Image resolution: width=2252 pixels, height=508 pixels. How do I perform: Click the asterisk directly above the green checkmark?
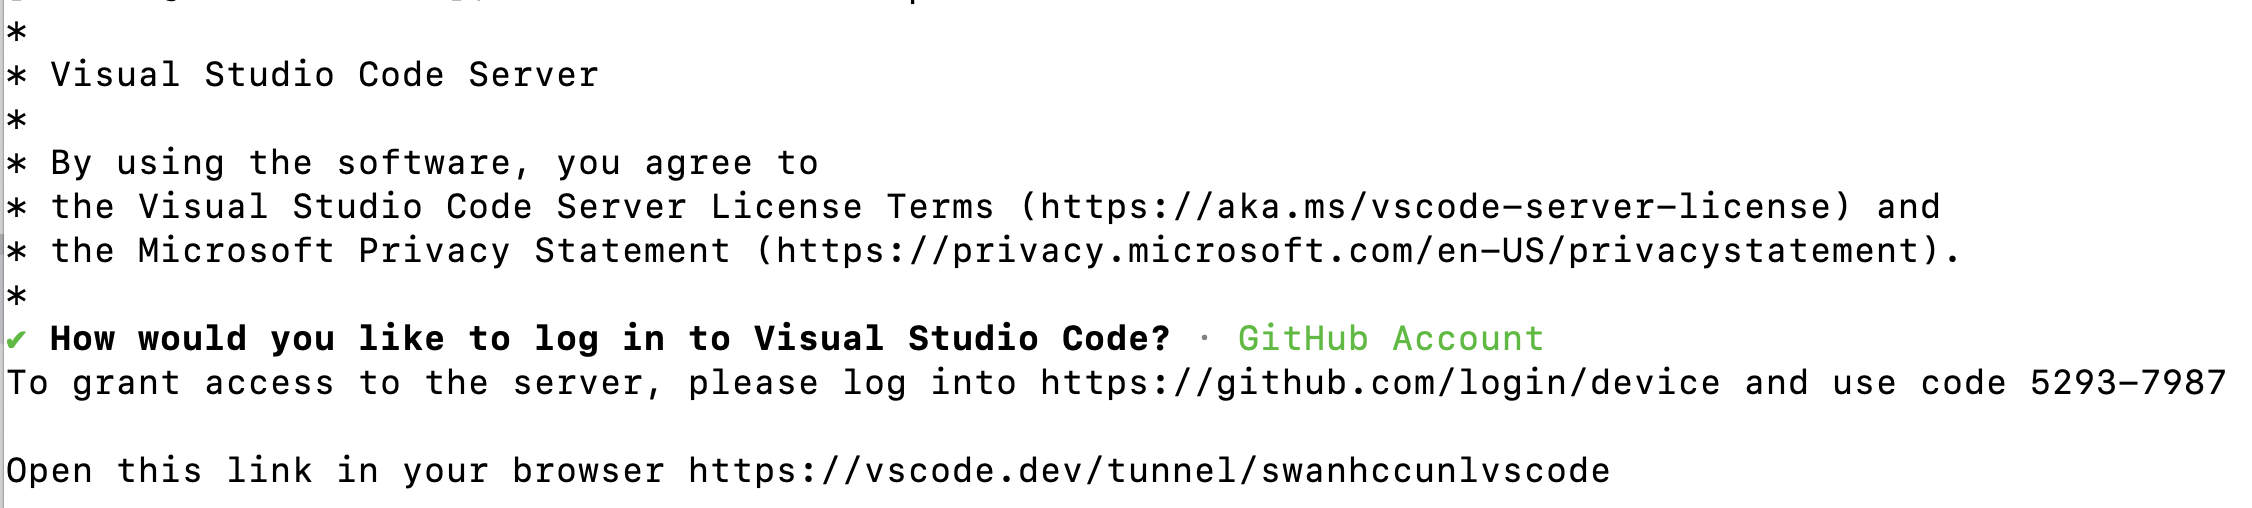pyautogui.click(x=16, y=296)
